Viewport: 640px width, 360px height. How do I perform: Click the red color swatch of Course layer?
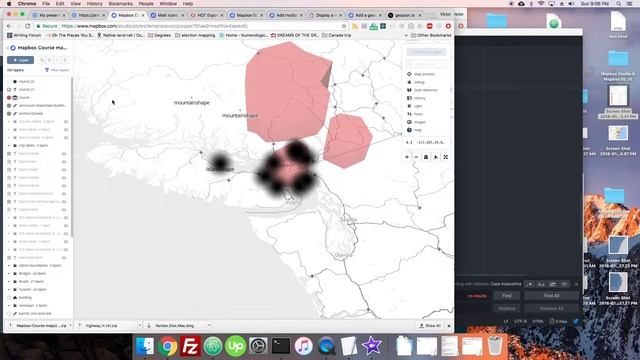coord(9,98)
